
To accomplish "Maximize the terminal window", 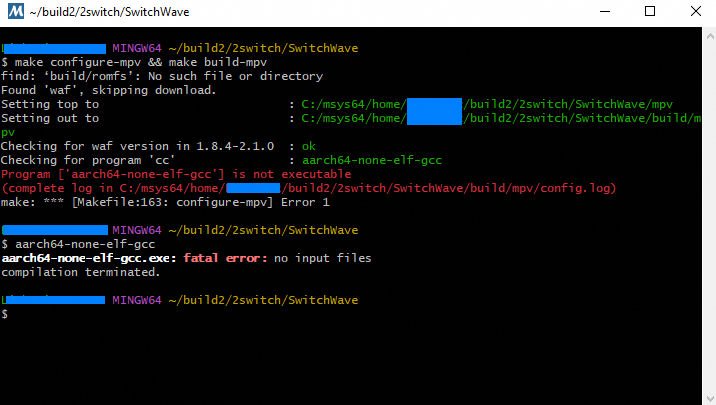I will tap(650, 11).
